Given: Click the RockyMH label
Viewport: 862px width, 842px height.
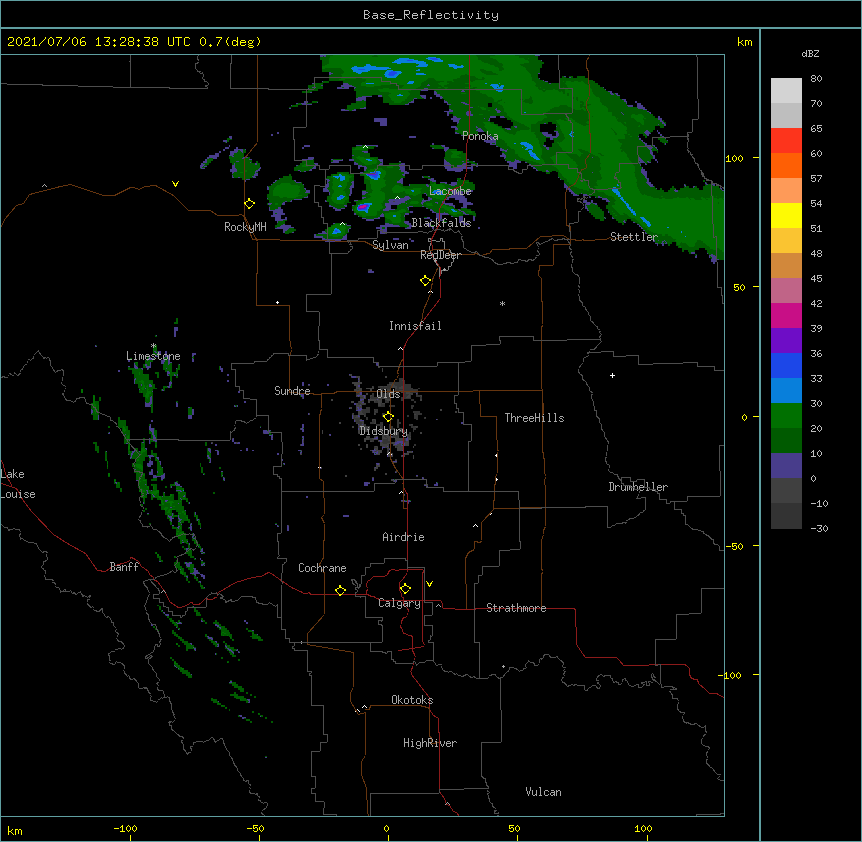Looking at the screenshot, I should (x=245, y=227).
